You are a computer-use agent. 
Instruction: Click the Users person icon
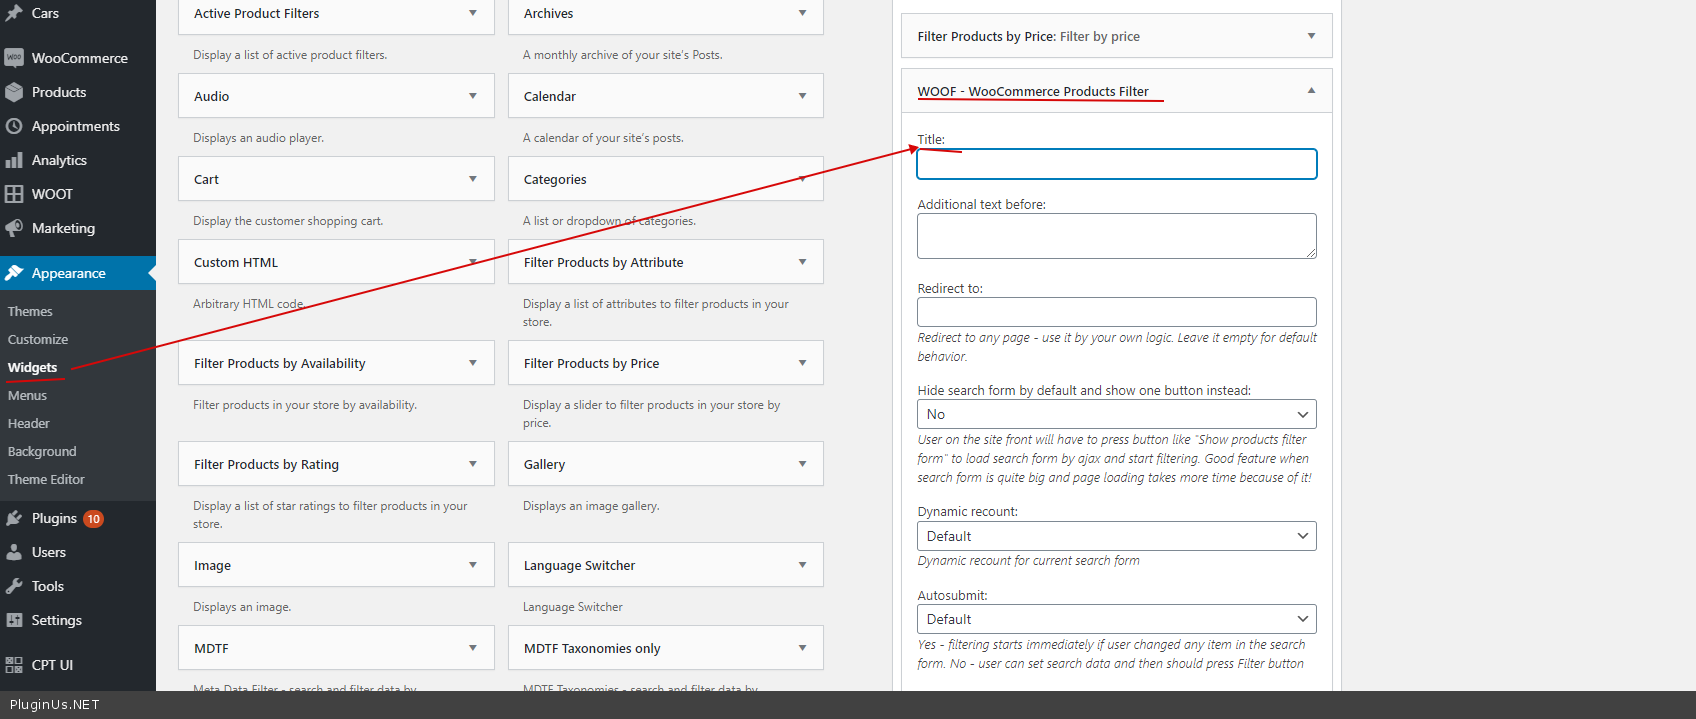(14, 552)
